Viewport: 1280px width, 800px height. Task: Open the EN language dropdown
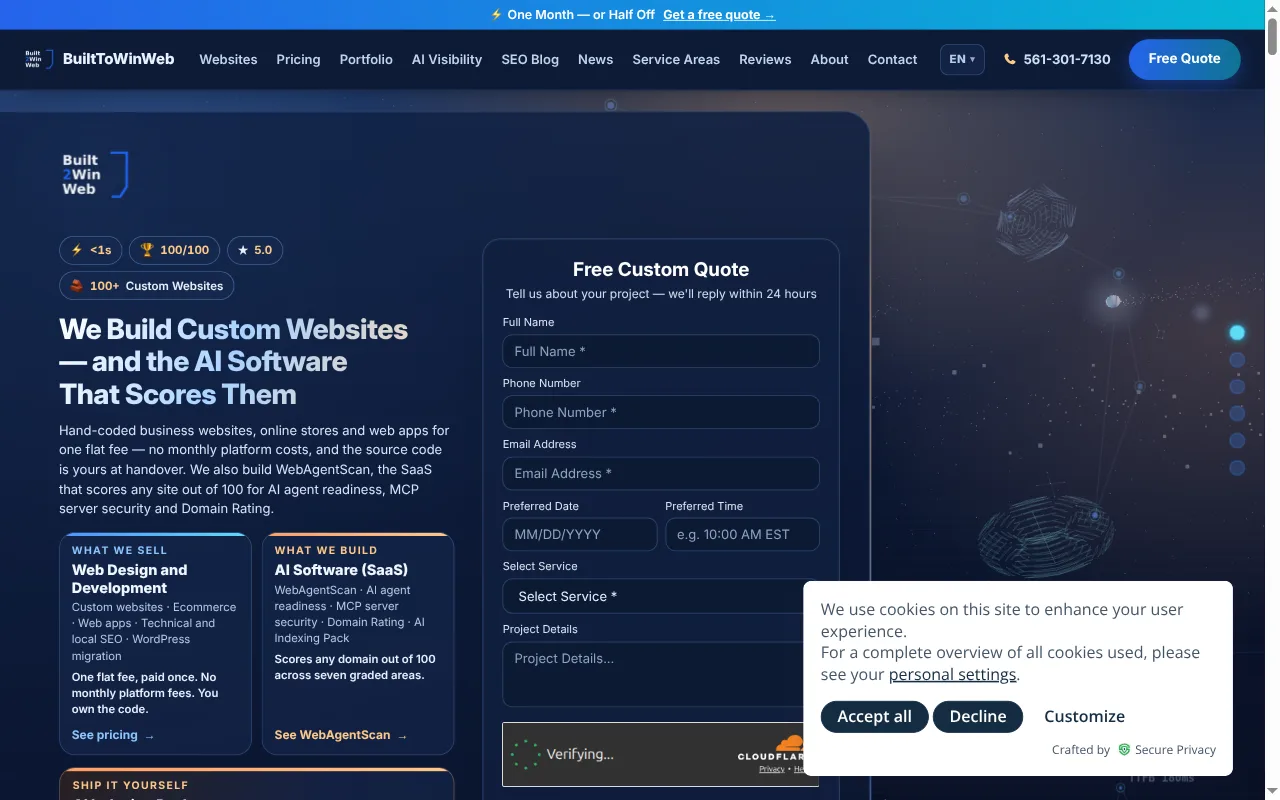(x=962, y=59)
